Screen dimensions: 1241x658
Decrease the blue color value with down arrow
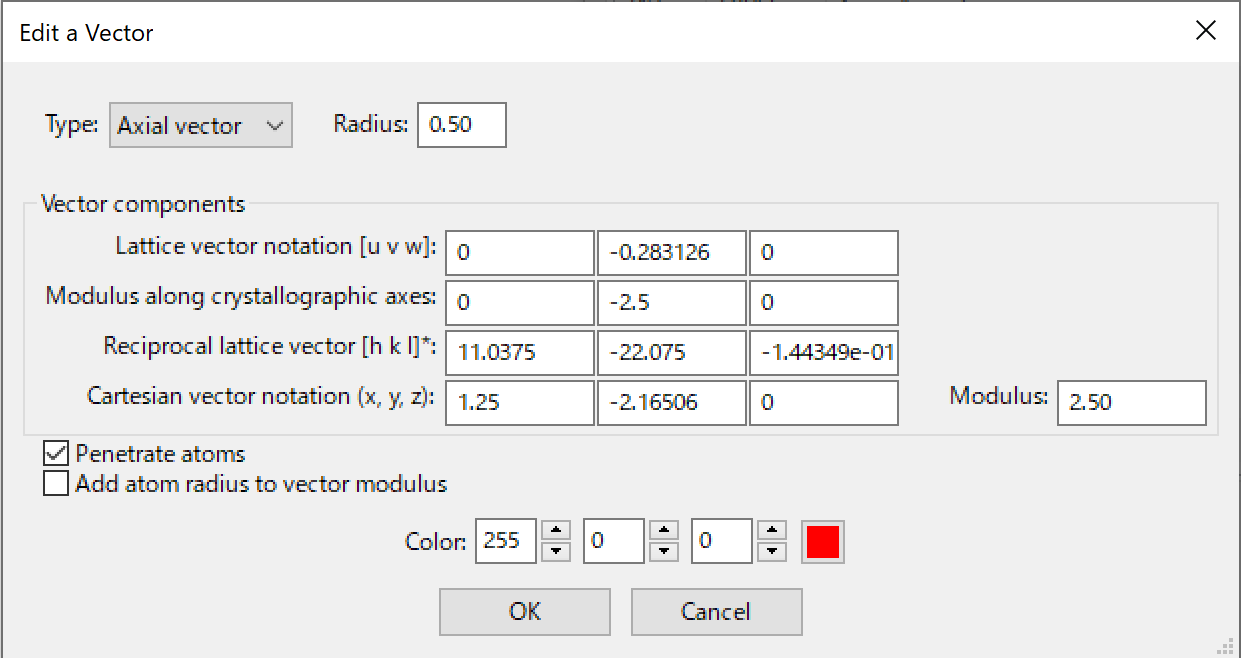click(x=770, y=552)
